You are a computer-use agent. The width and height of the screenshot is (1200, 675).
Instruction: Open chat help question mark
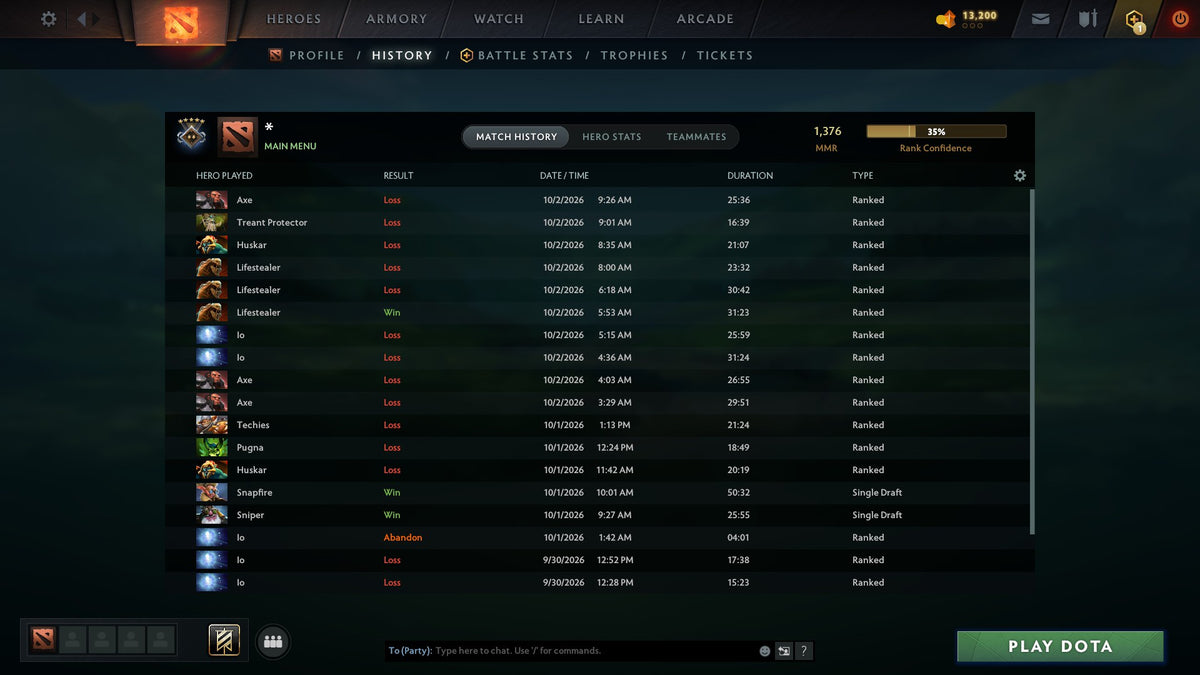click(x=804, y=651)
